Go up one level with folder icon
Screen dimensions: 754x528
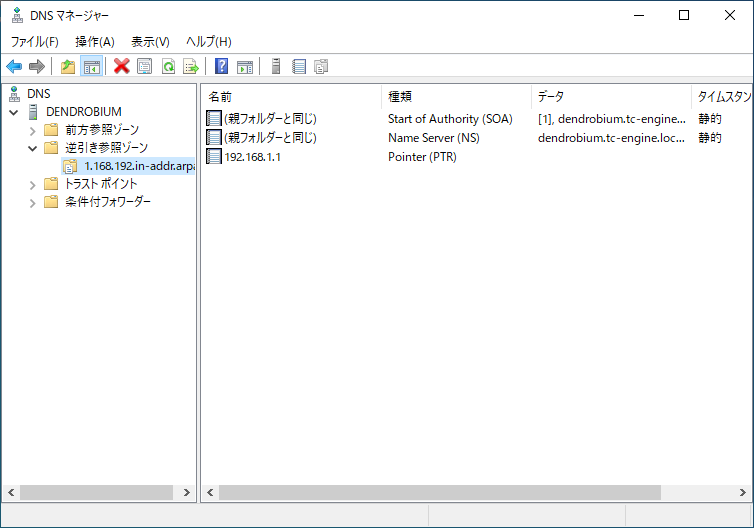pos(68,66)
